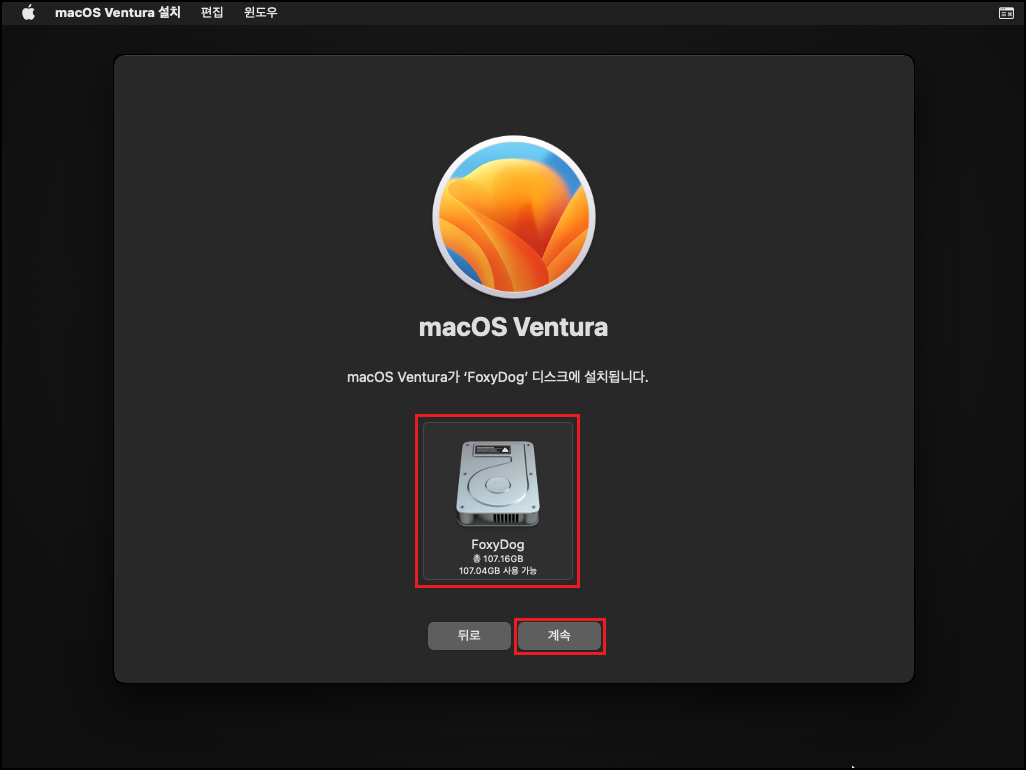Click the input source icon in menu bar

[x=1006, y=13]
